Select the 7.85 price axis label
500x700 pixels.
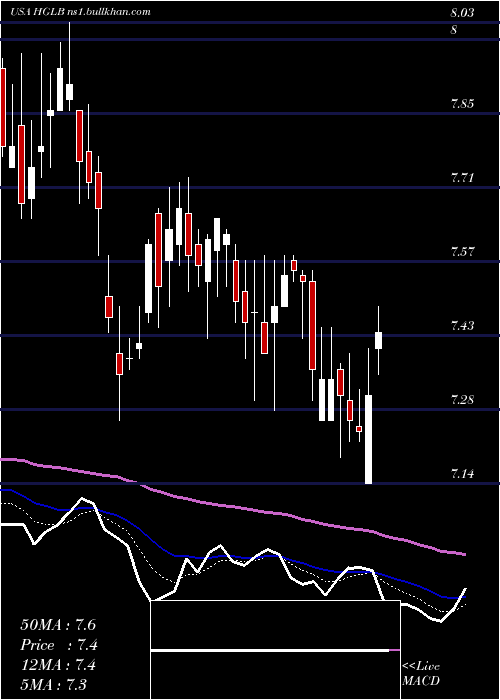[462, 104]
